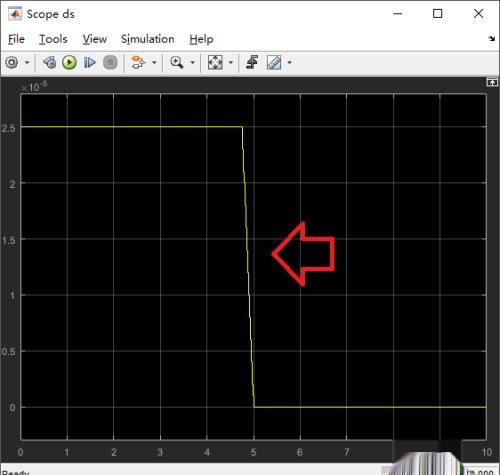Screen dimensions: 500x475
Task: Expand the Zoom options dropdown arrow
Action: pyautogui.click(x=192, y=62)
